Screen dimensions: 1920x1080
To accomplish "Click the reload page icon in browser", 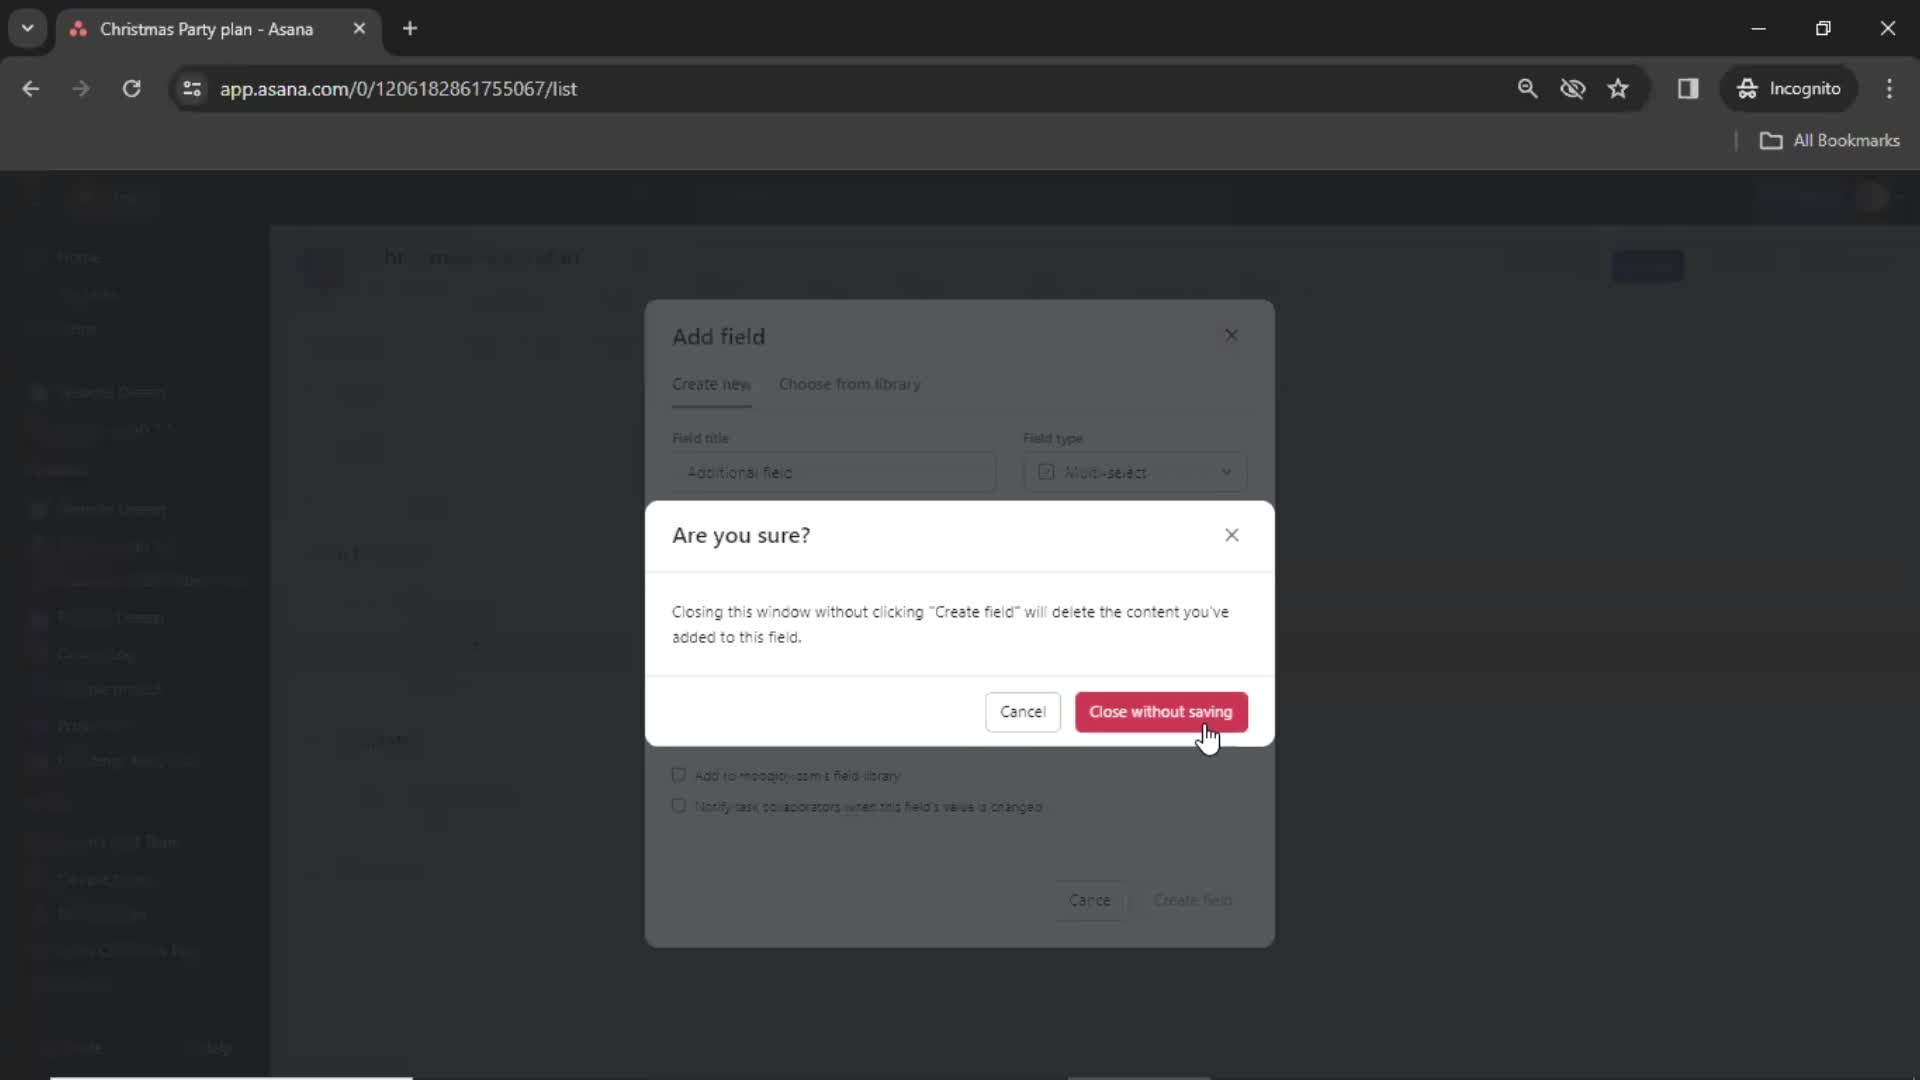I will point(131,88).
